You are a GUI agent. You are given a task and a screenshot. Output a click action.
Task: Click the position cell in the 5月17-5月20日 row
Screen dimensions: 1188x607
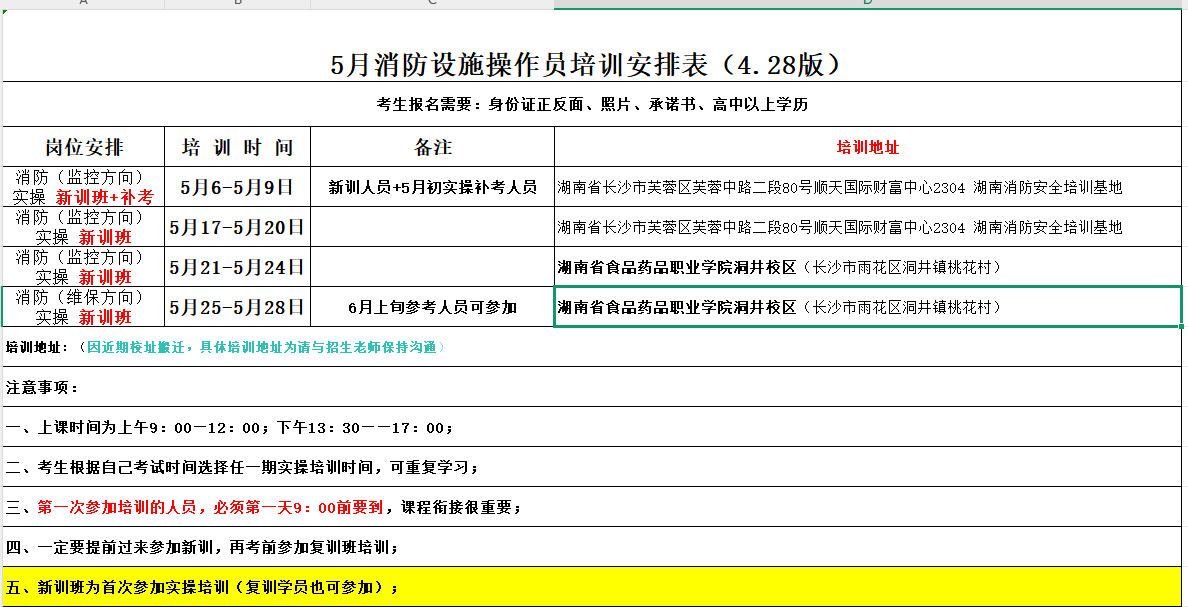tap(83, 227)
